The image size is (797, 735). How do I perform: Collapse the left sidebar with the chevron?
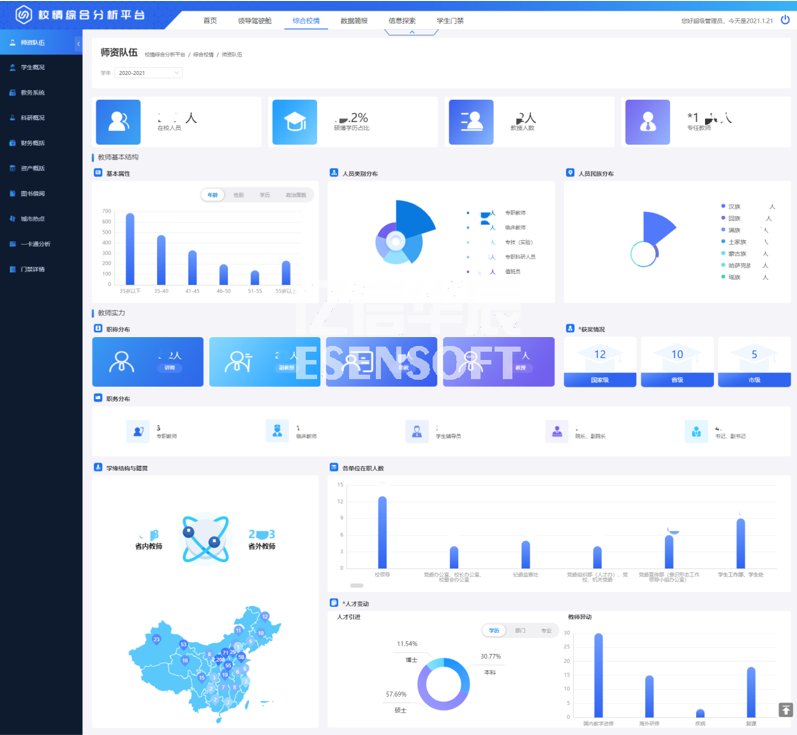(x=78, y=43)
